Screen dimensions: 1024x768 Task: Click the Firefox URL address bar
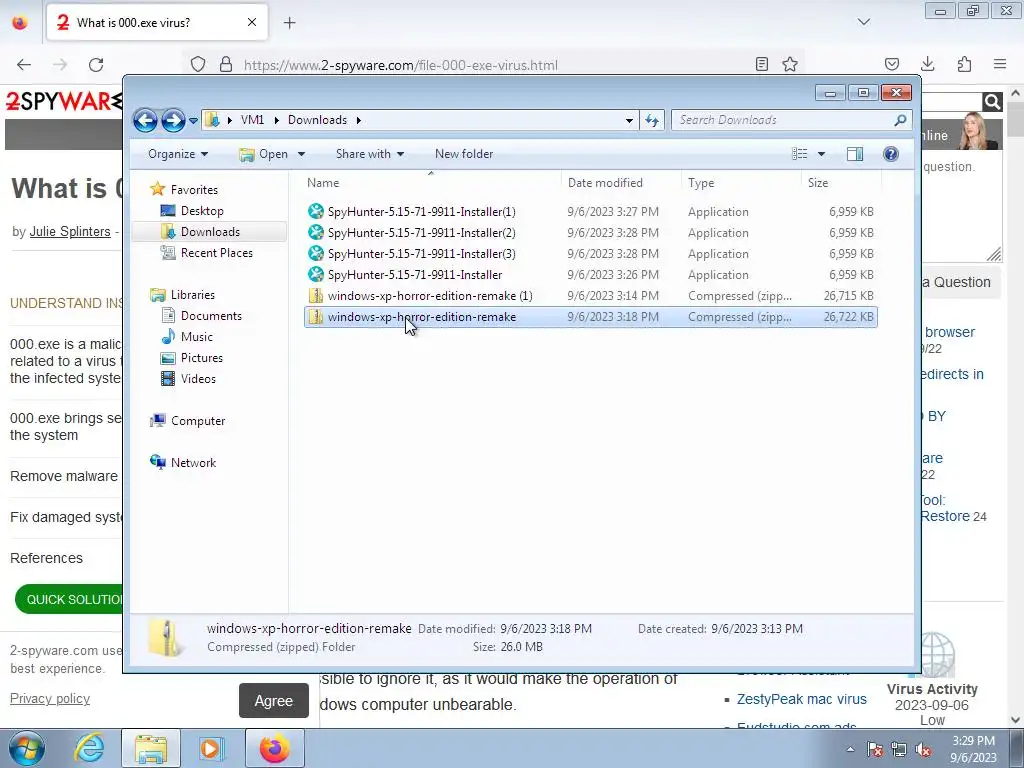tap(493, 65)
